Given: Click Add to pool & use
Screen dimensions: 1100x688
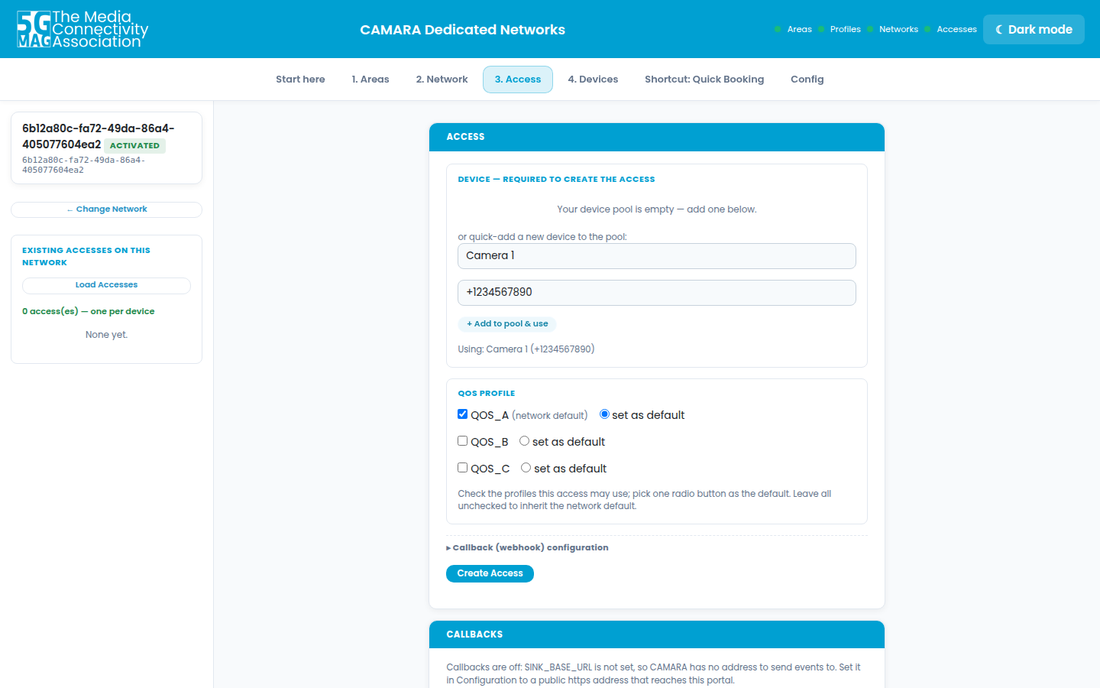Looking at the screenshot, I should [507, 324].
